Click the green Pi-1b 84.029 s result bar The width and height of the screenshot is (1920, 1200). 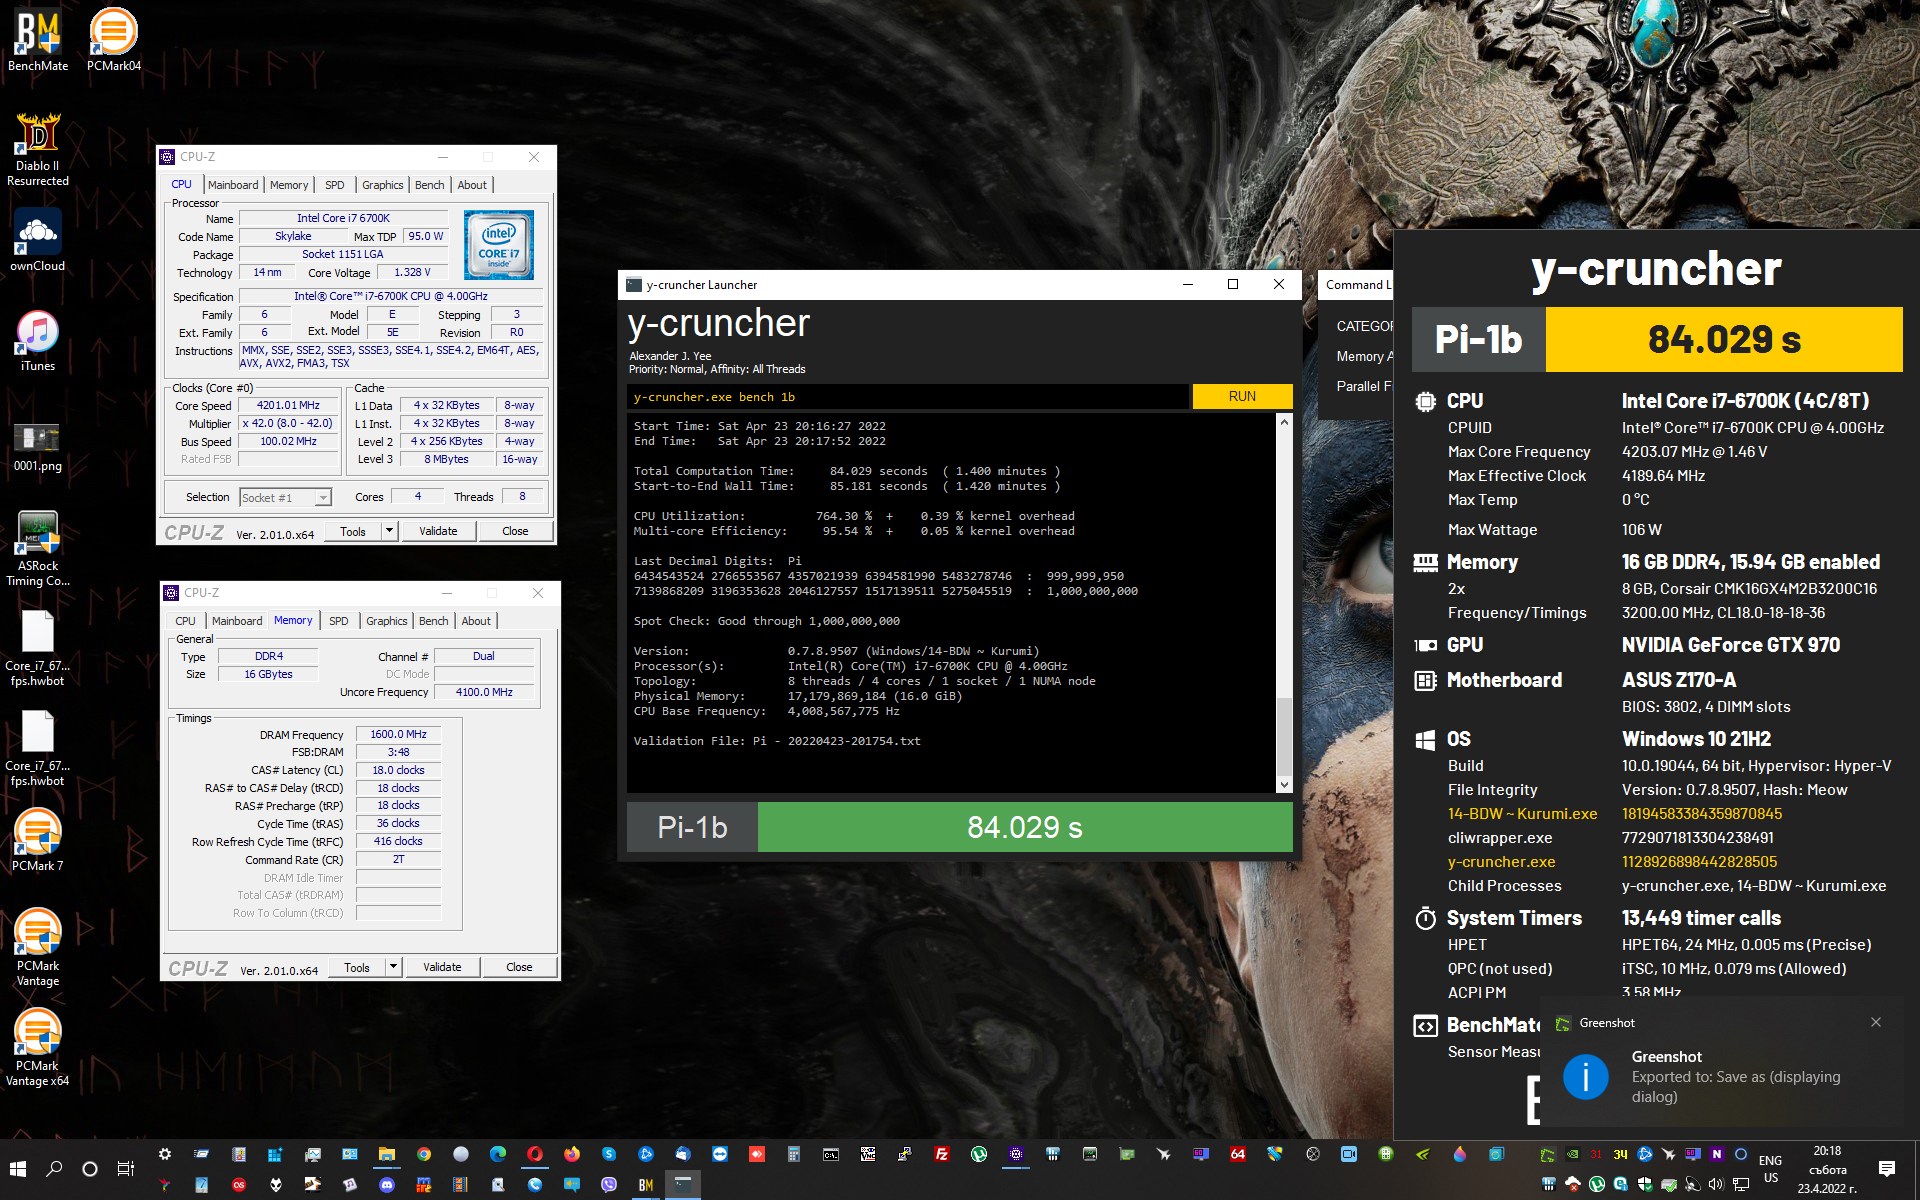[1024, 827]
